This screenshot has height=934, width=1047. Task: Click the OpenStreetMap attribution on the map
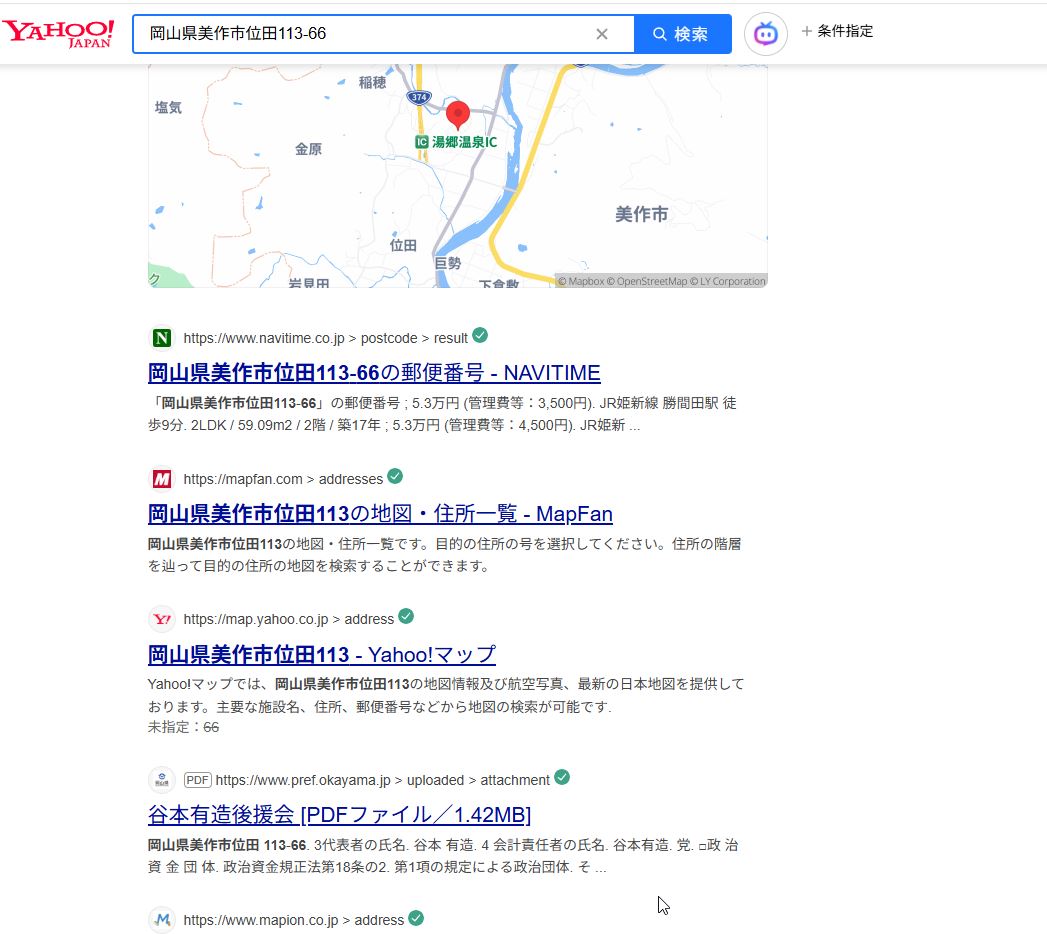pos(651,282)
